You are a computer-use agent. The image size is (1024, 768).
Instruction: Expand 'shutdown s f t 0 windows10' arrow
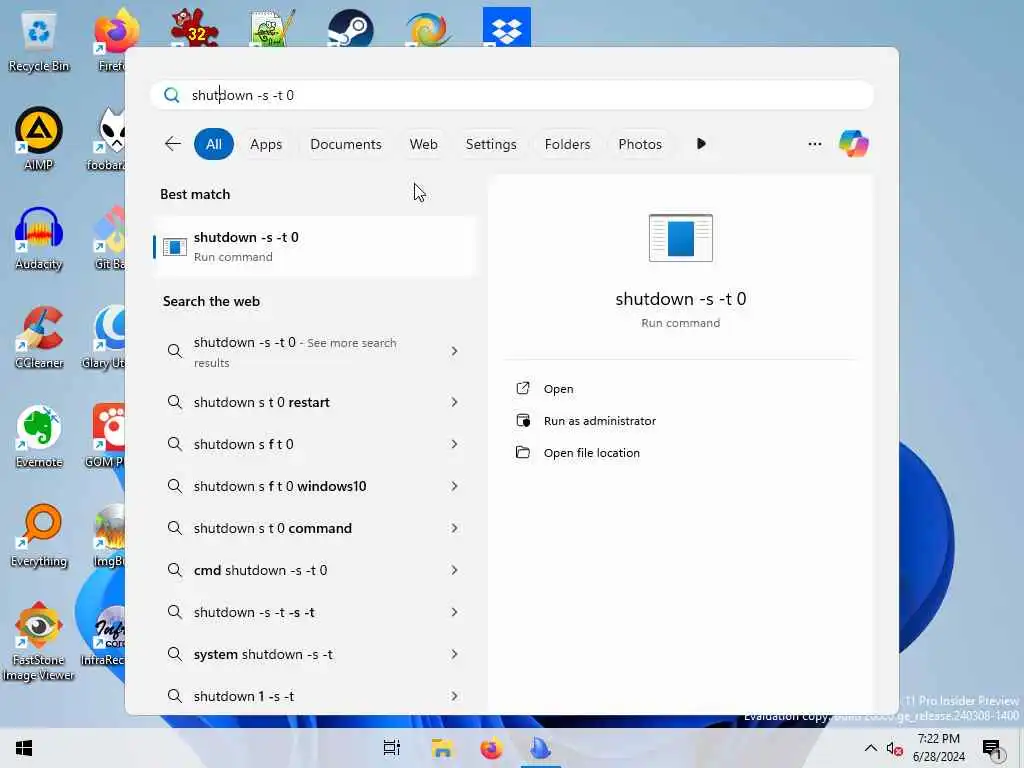click(x=455, y=487)
